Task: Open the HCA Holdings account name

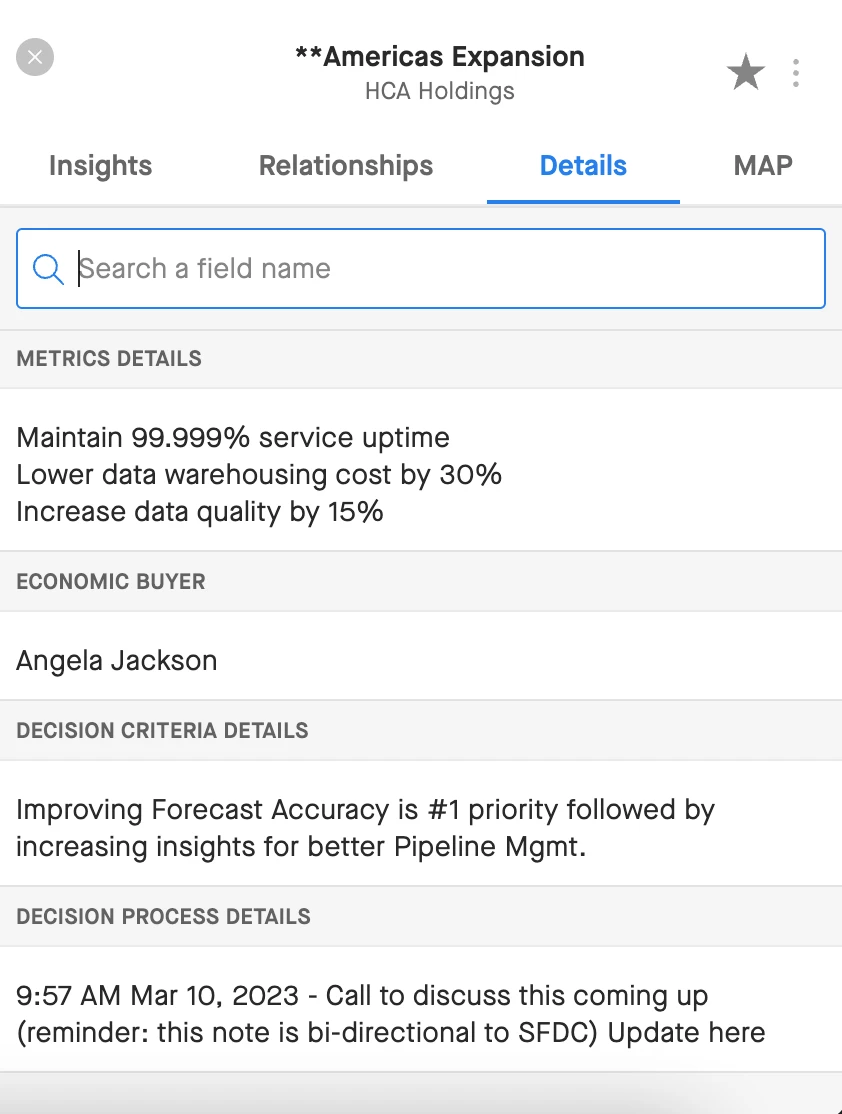Action: pyautogui.click(x=440, y=92)
